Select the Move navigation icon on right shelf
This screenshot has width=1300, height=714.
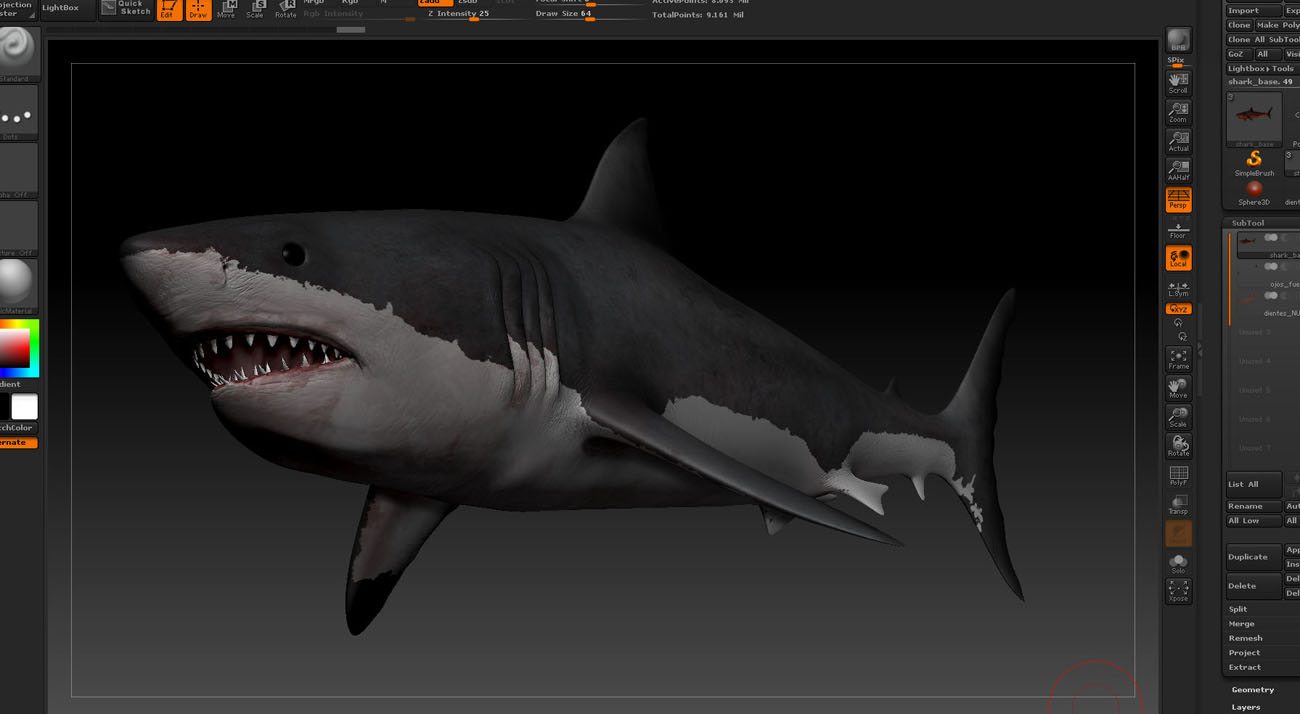click(1178, 388)
